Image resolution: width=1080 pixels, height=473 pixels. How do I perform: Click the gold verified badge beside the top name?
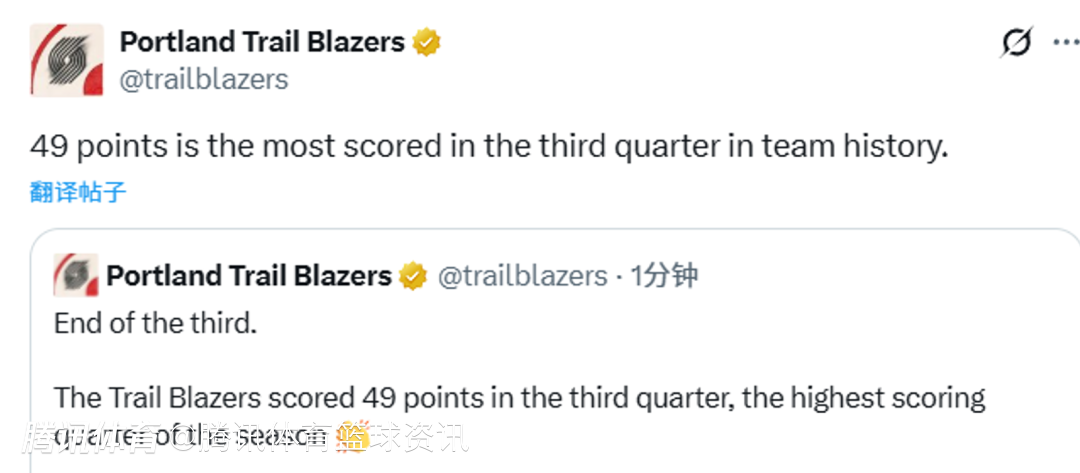tap(427, 42)
